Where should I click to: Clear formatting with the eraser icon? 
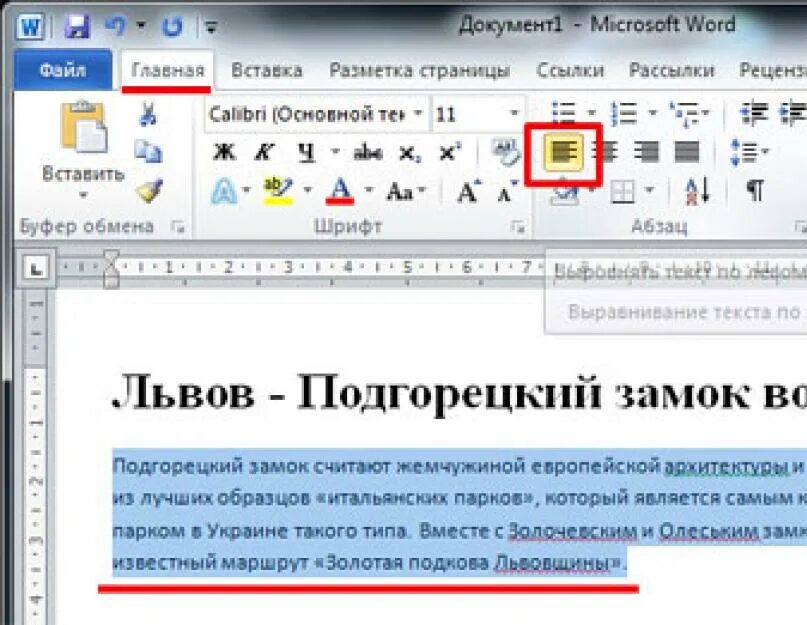[504, 152]
